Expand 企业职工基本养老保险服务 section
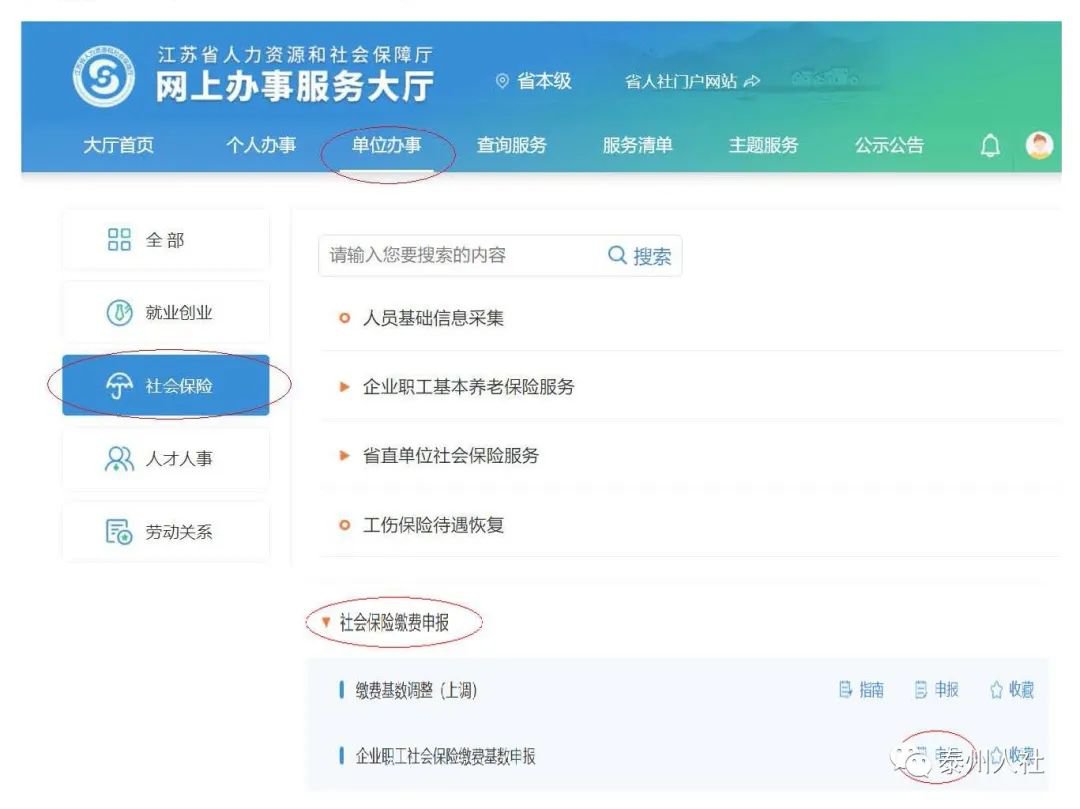The height and width of the screenshot is (809, 1080). pyautogui.click(x=468, y=387)
